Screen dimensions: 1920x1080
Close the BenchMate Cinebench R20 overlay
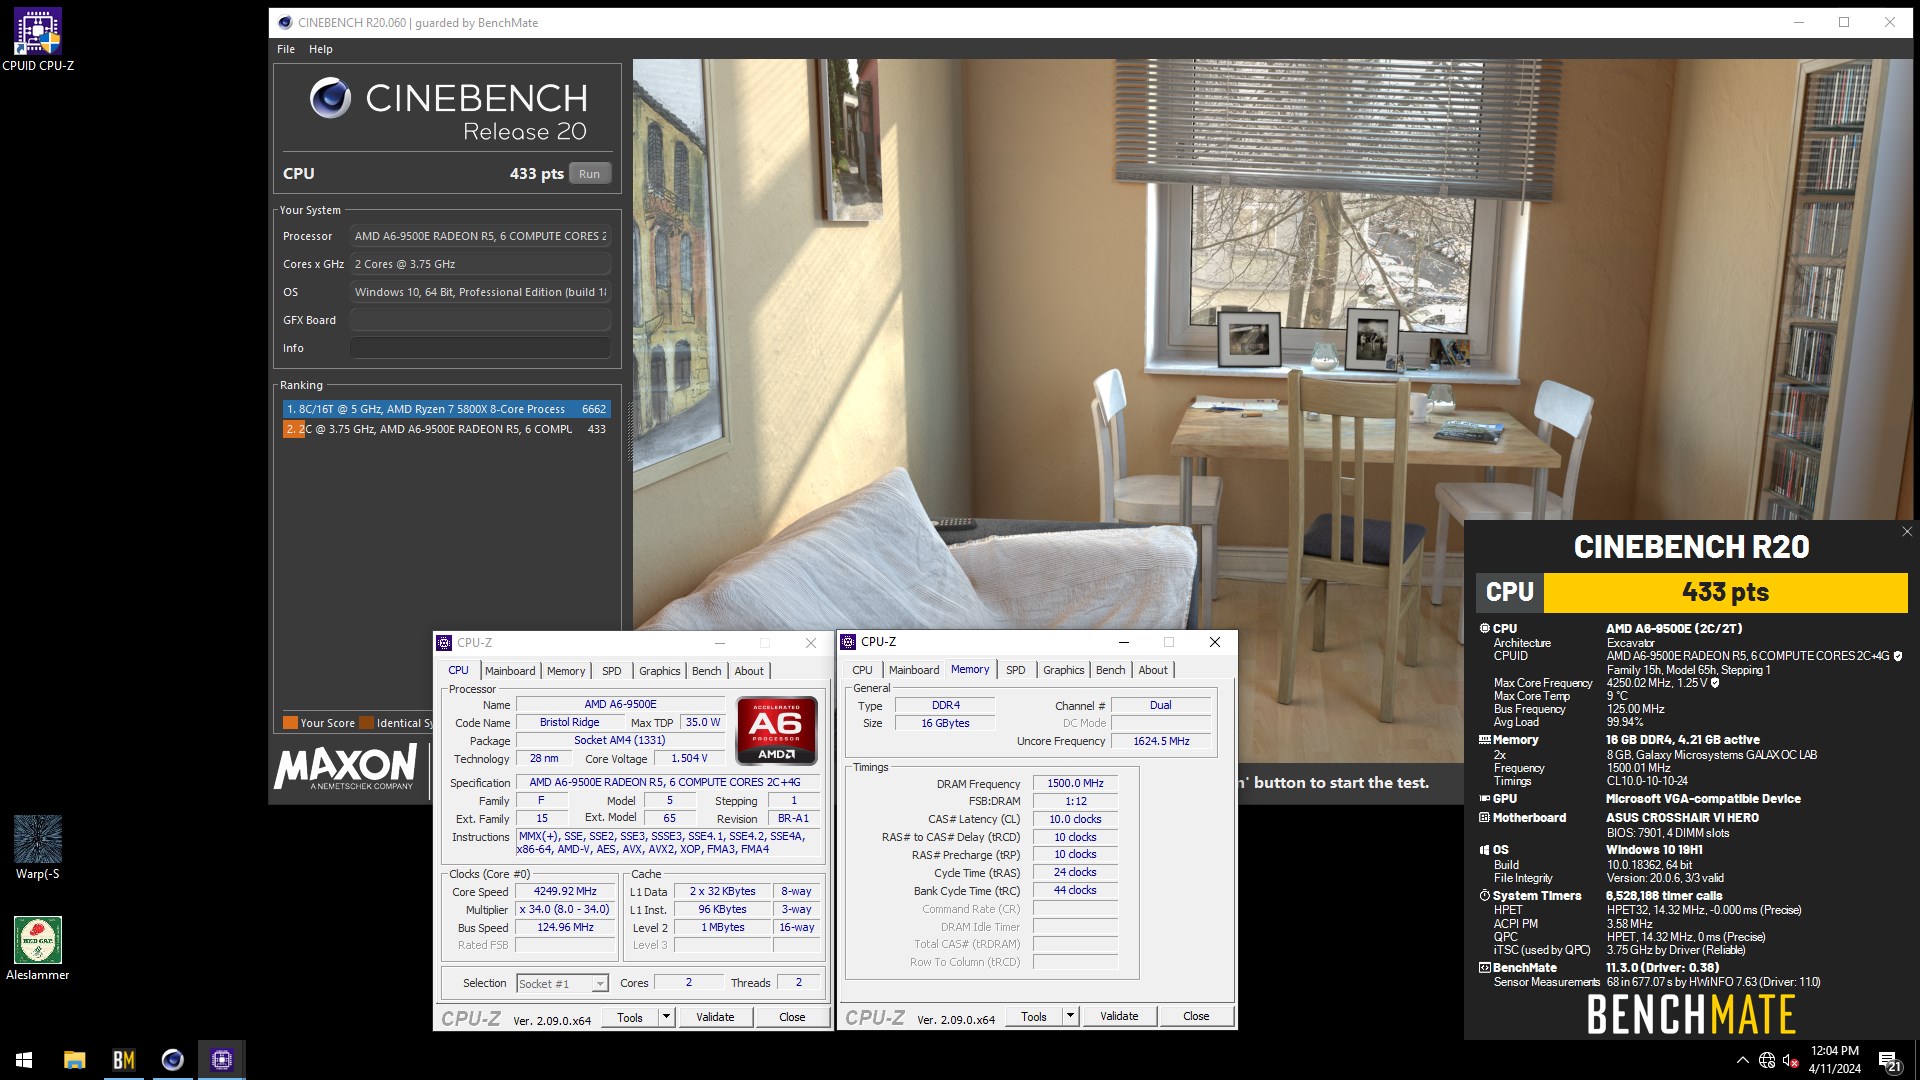click(1906, 532)
